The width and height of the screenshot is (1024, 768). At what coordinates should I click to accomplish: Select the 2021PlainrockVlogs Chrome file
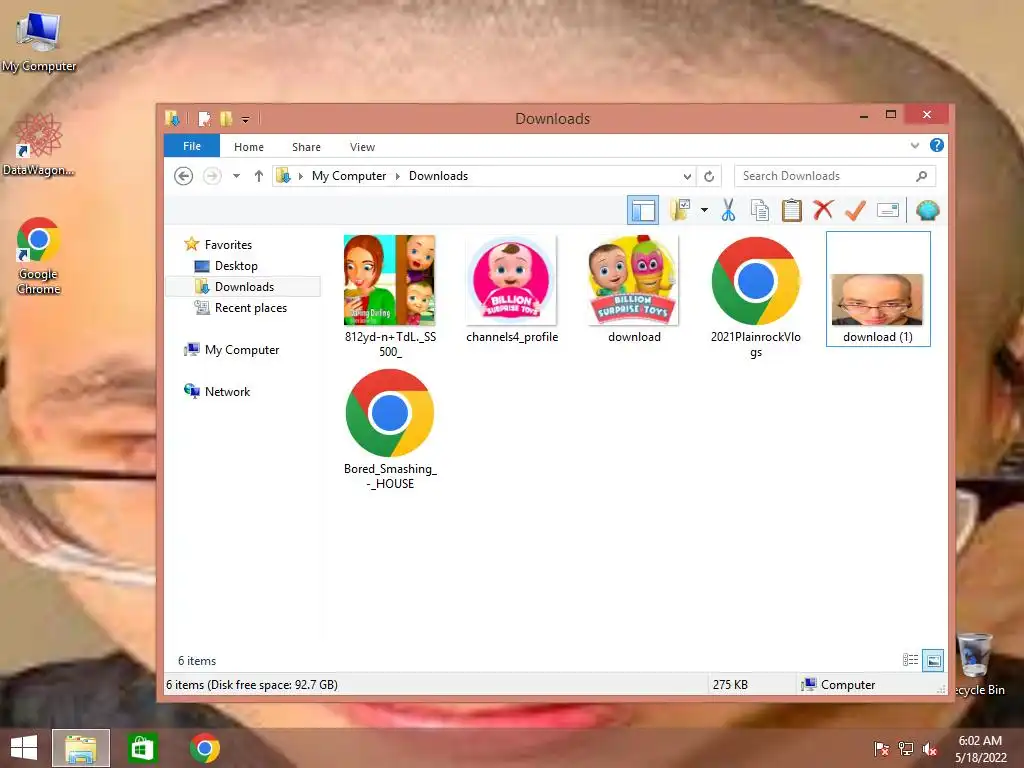(756, 296)
